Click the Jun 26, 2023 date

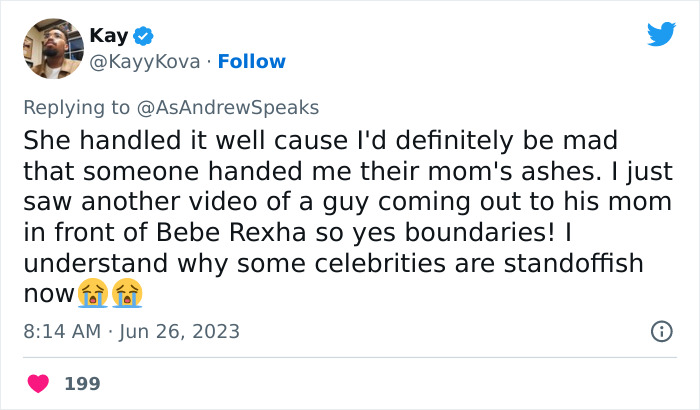[x=182, y=330]
